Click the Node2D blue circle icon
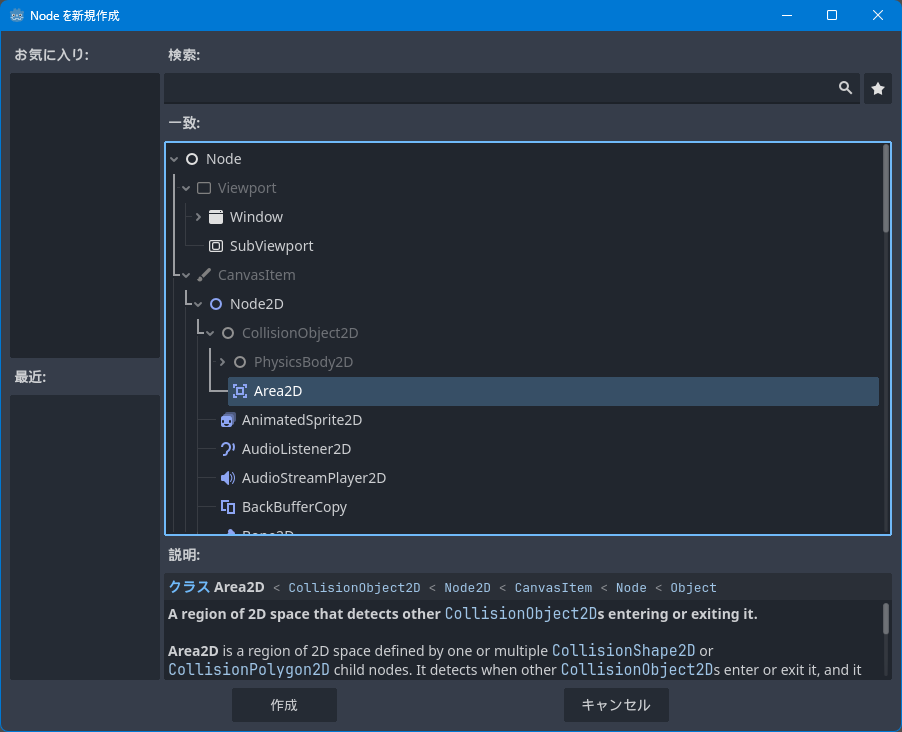The width and height of the screenshot is (902, 732). tap(216, 304)
